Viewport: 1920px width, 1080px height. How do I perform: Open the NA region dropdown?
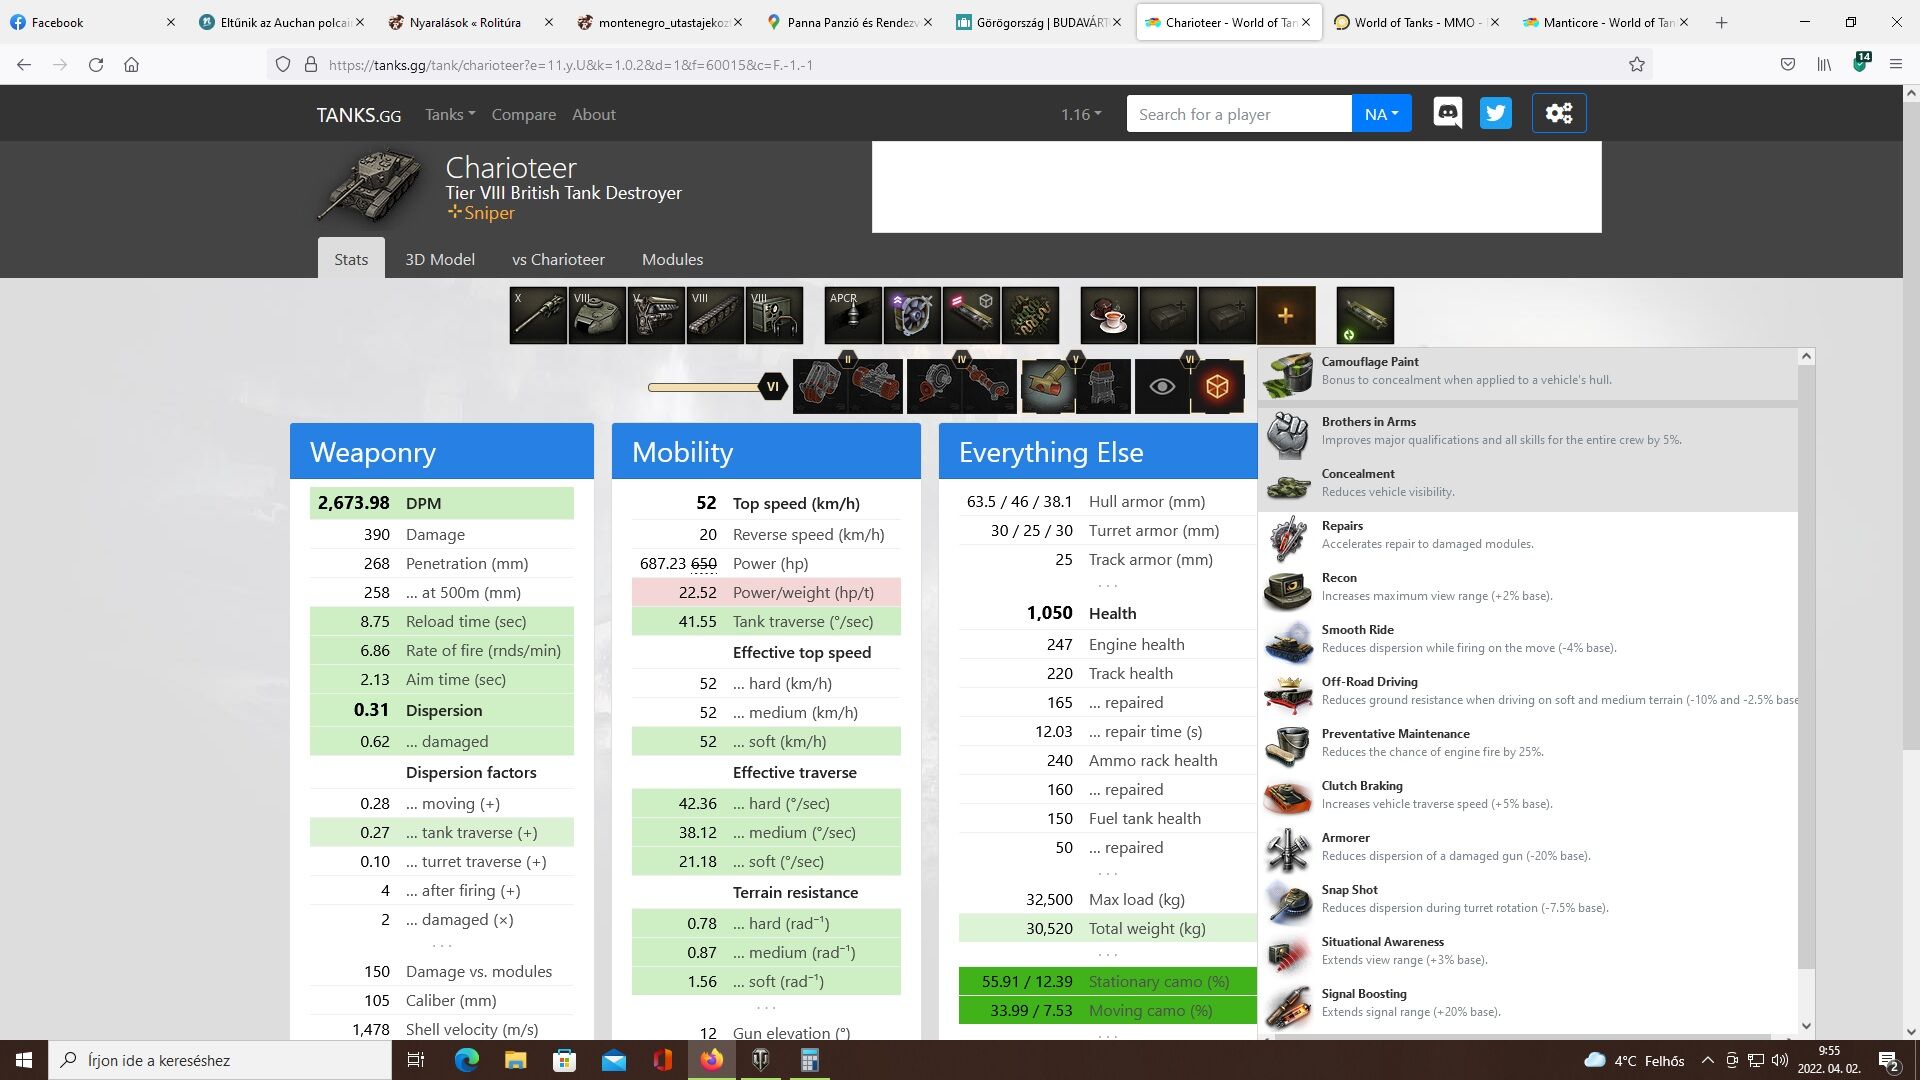point(1381,114)
